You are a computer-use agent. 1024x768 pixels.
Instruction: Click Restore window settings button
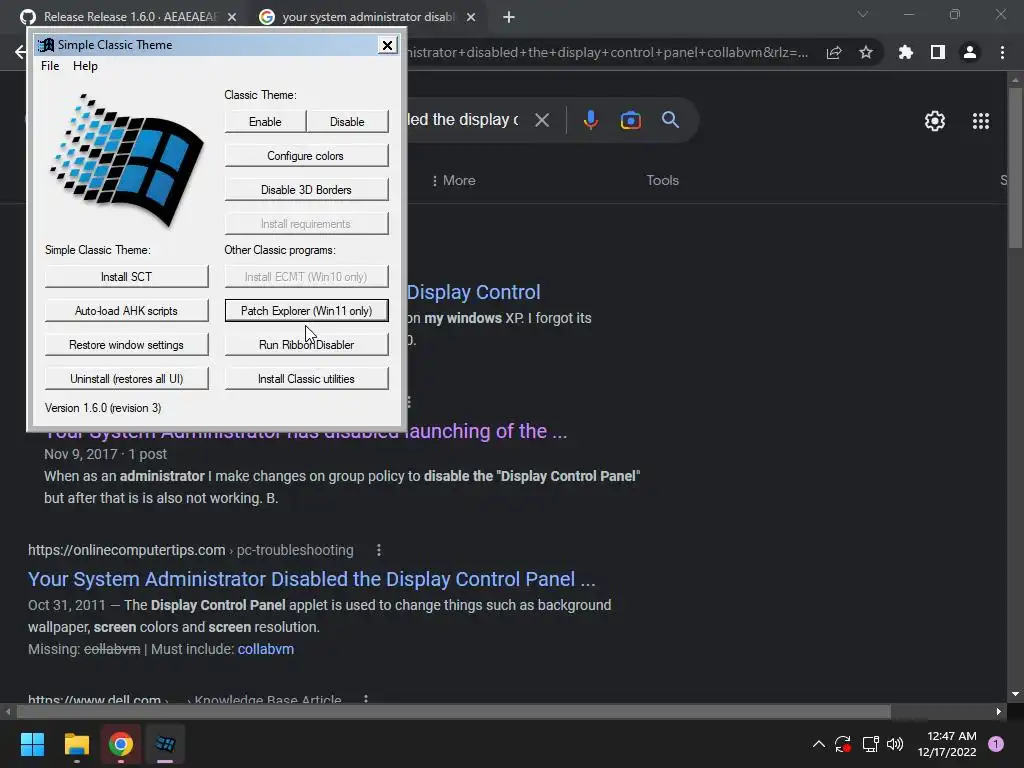tap(127, 344)
